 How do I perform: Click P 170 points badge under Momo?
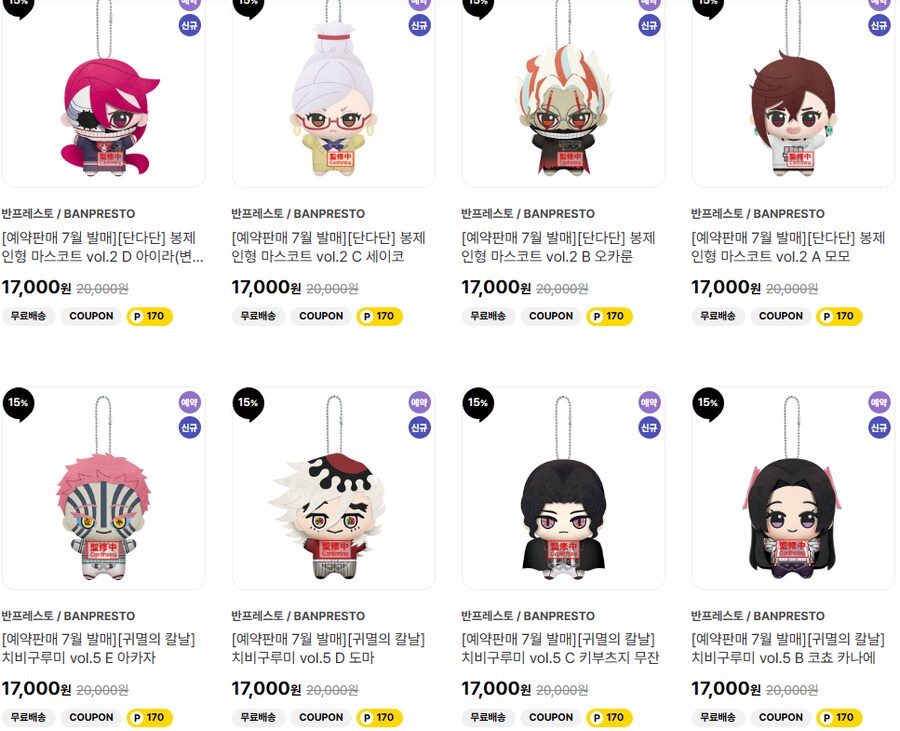839,316
